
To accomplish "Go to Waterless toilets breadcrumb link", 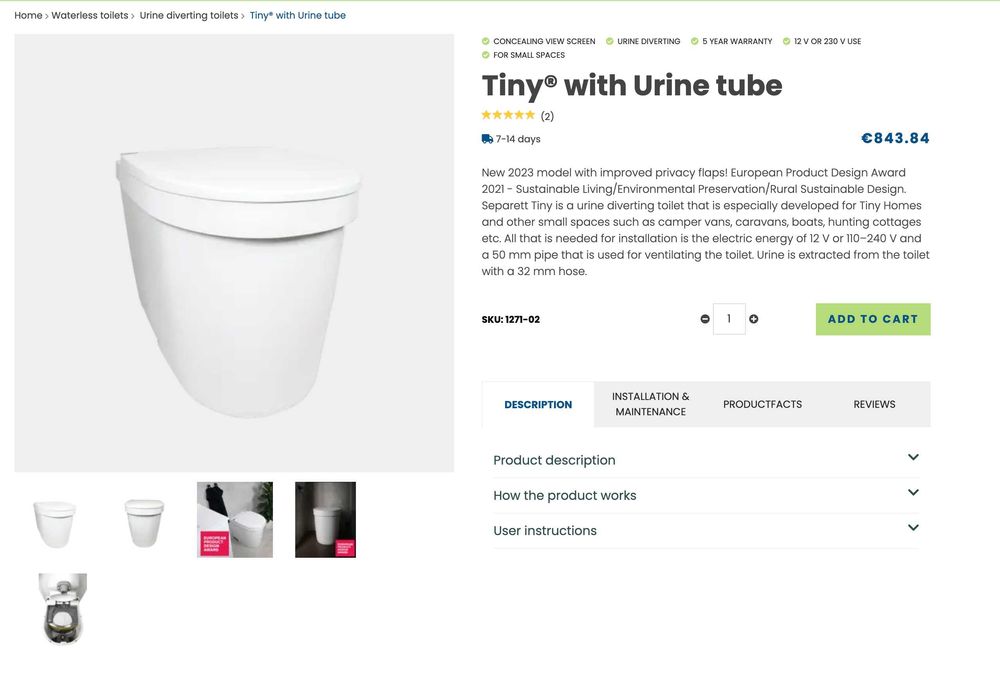I will pyautogui.click(x=90, y=16).
